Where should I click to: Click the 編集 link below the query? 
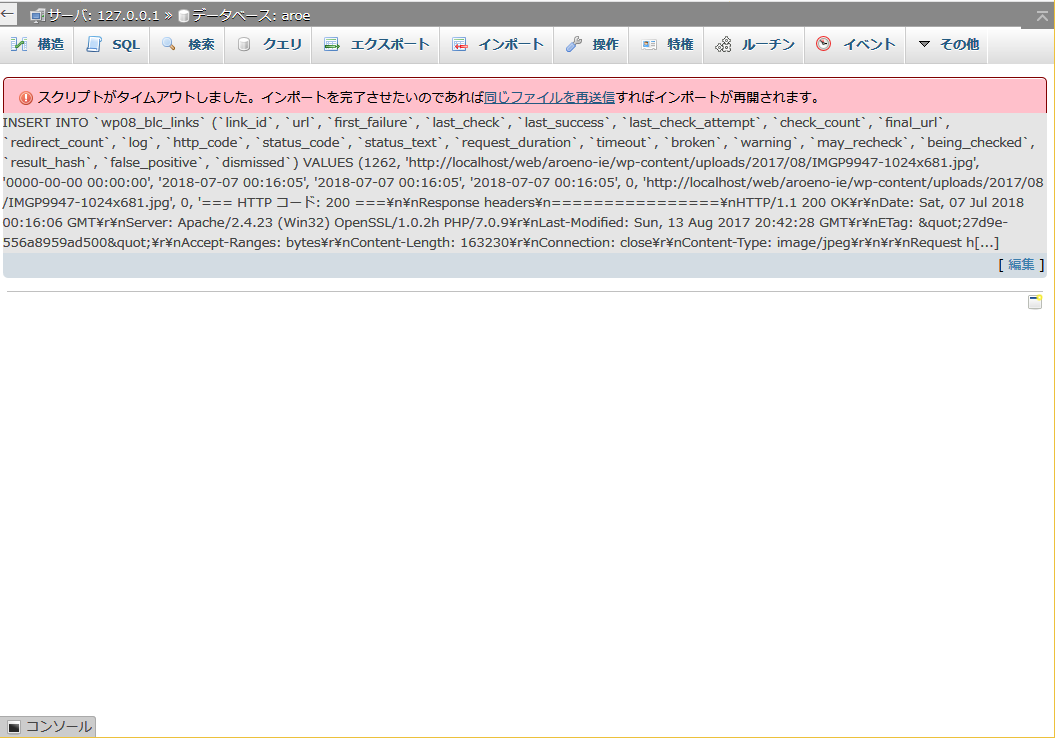(x=1021, y=264)
